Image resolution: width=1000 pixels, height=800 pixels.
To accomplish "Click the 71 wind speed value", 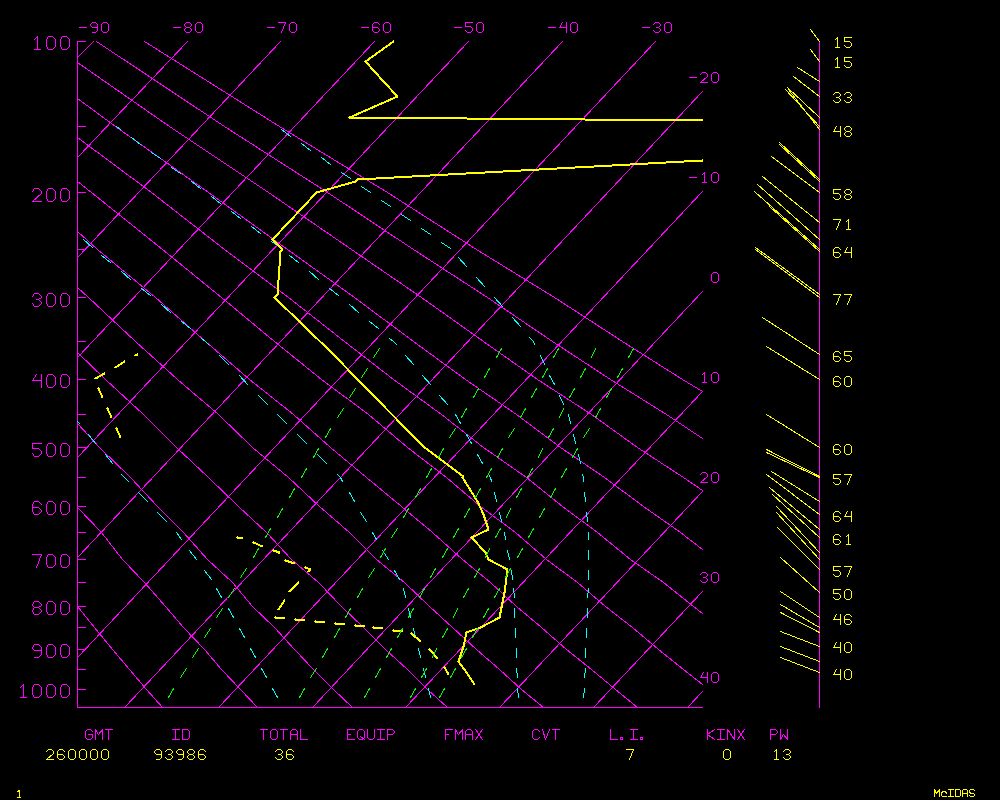I will pos(842,225).
